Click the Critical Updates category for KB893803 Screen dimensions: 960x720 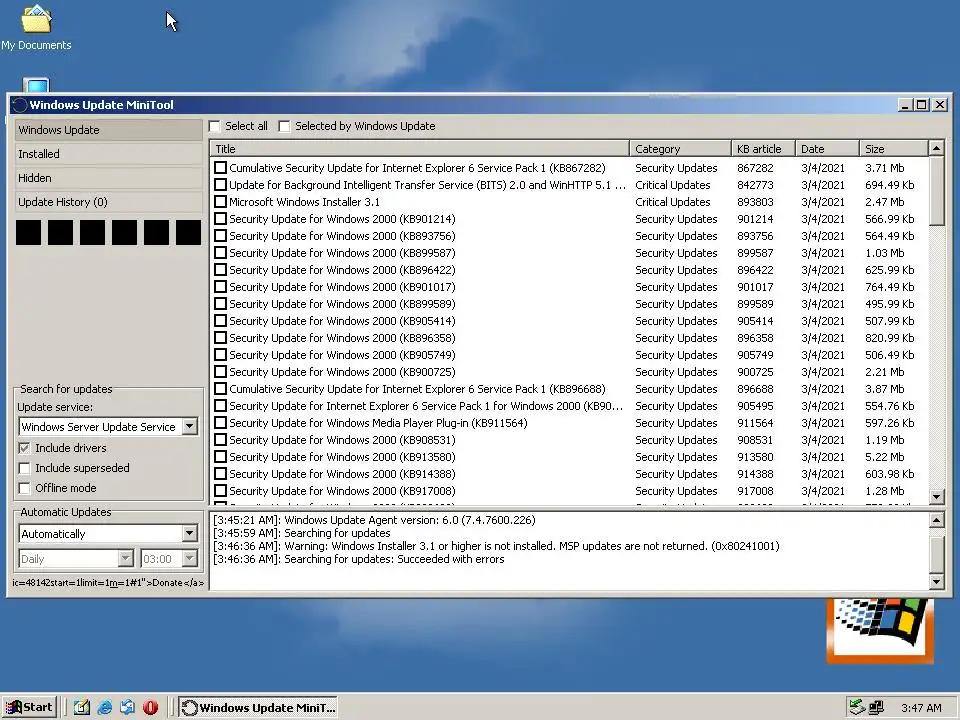672,202
